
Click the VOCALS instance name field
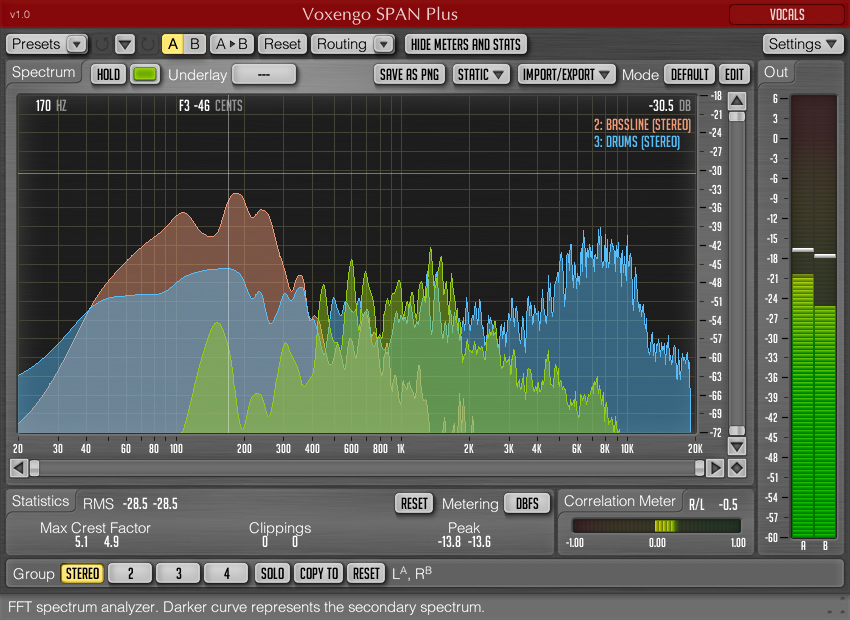pos(786,15)
